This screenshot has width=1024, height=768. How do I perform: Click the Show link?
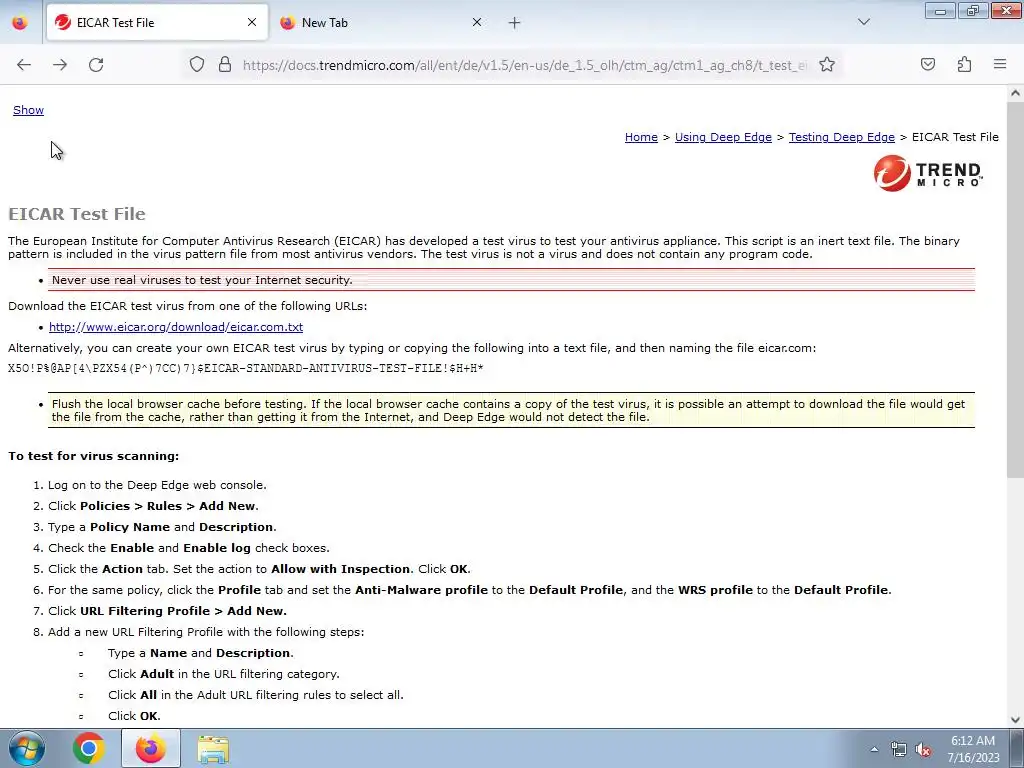[x=29, y=110]
